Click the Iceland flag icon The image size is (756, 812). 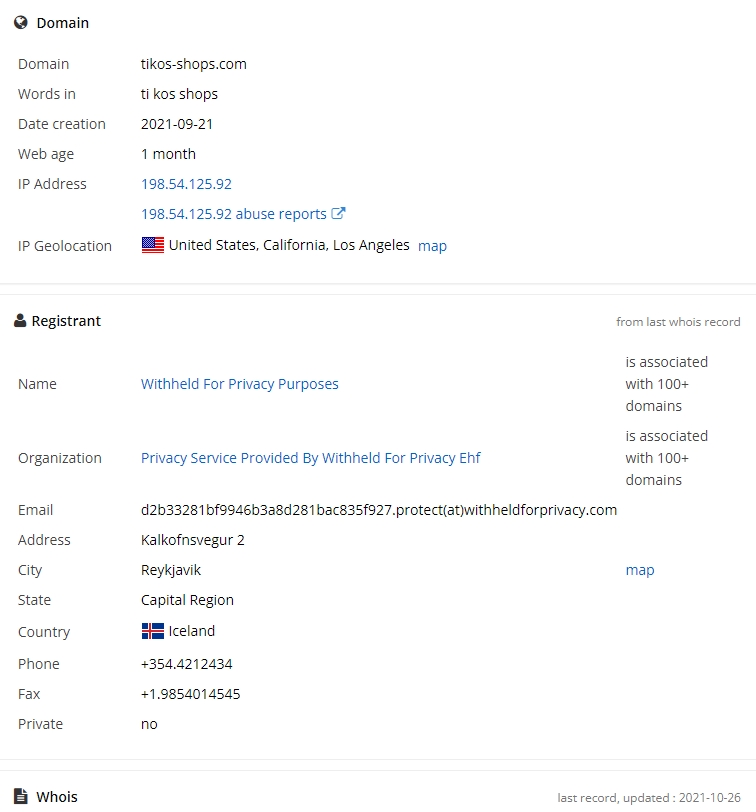click(153, 631)
